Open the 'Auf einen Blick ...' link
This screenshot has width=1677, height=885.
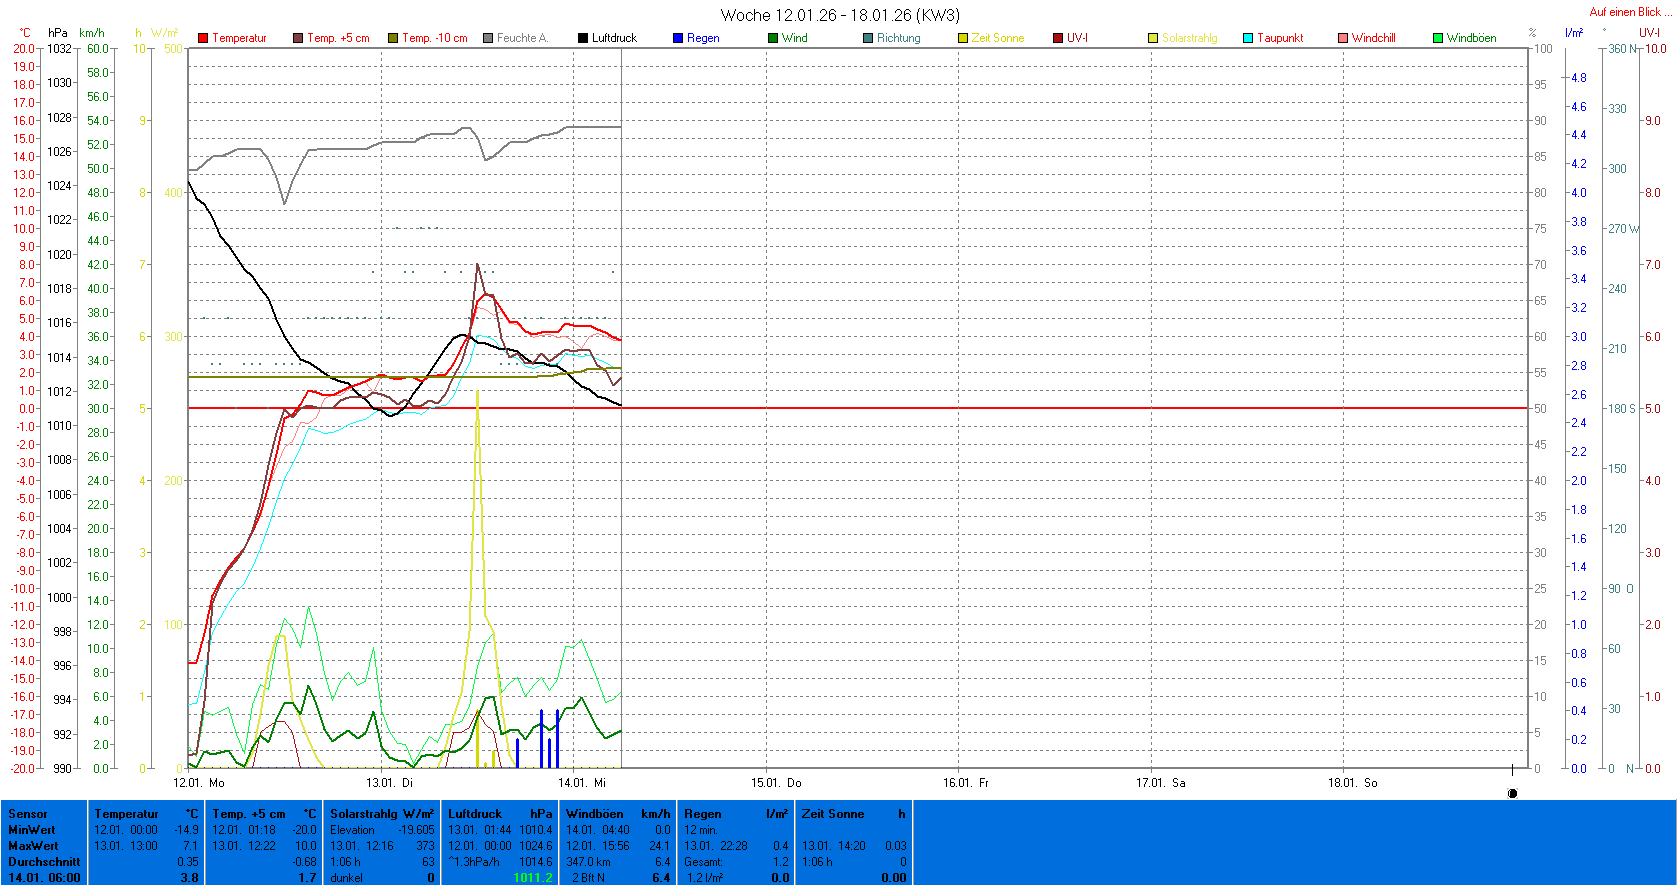click(1629, 12)
